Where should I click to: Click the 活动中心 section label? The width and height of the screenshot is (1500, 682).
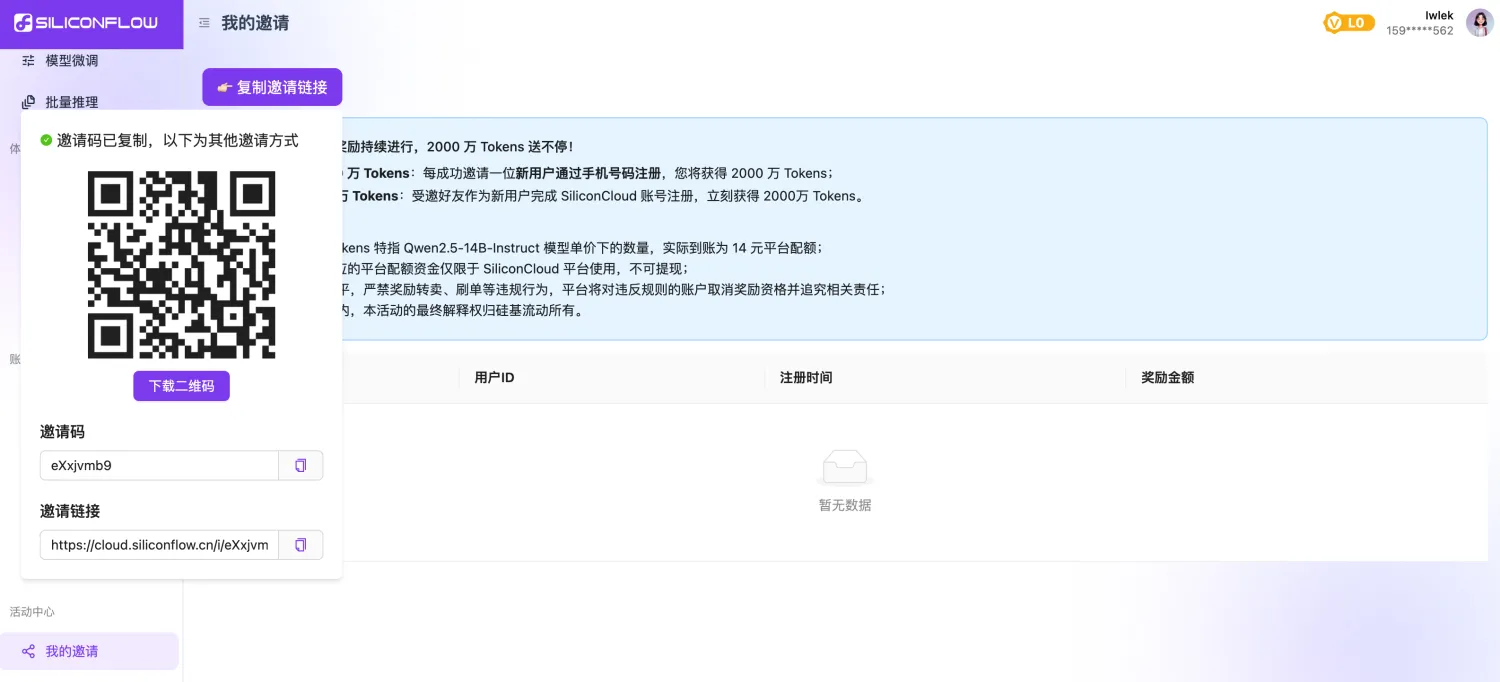pyautogui.click(x=32, y=612)
